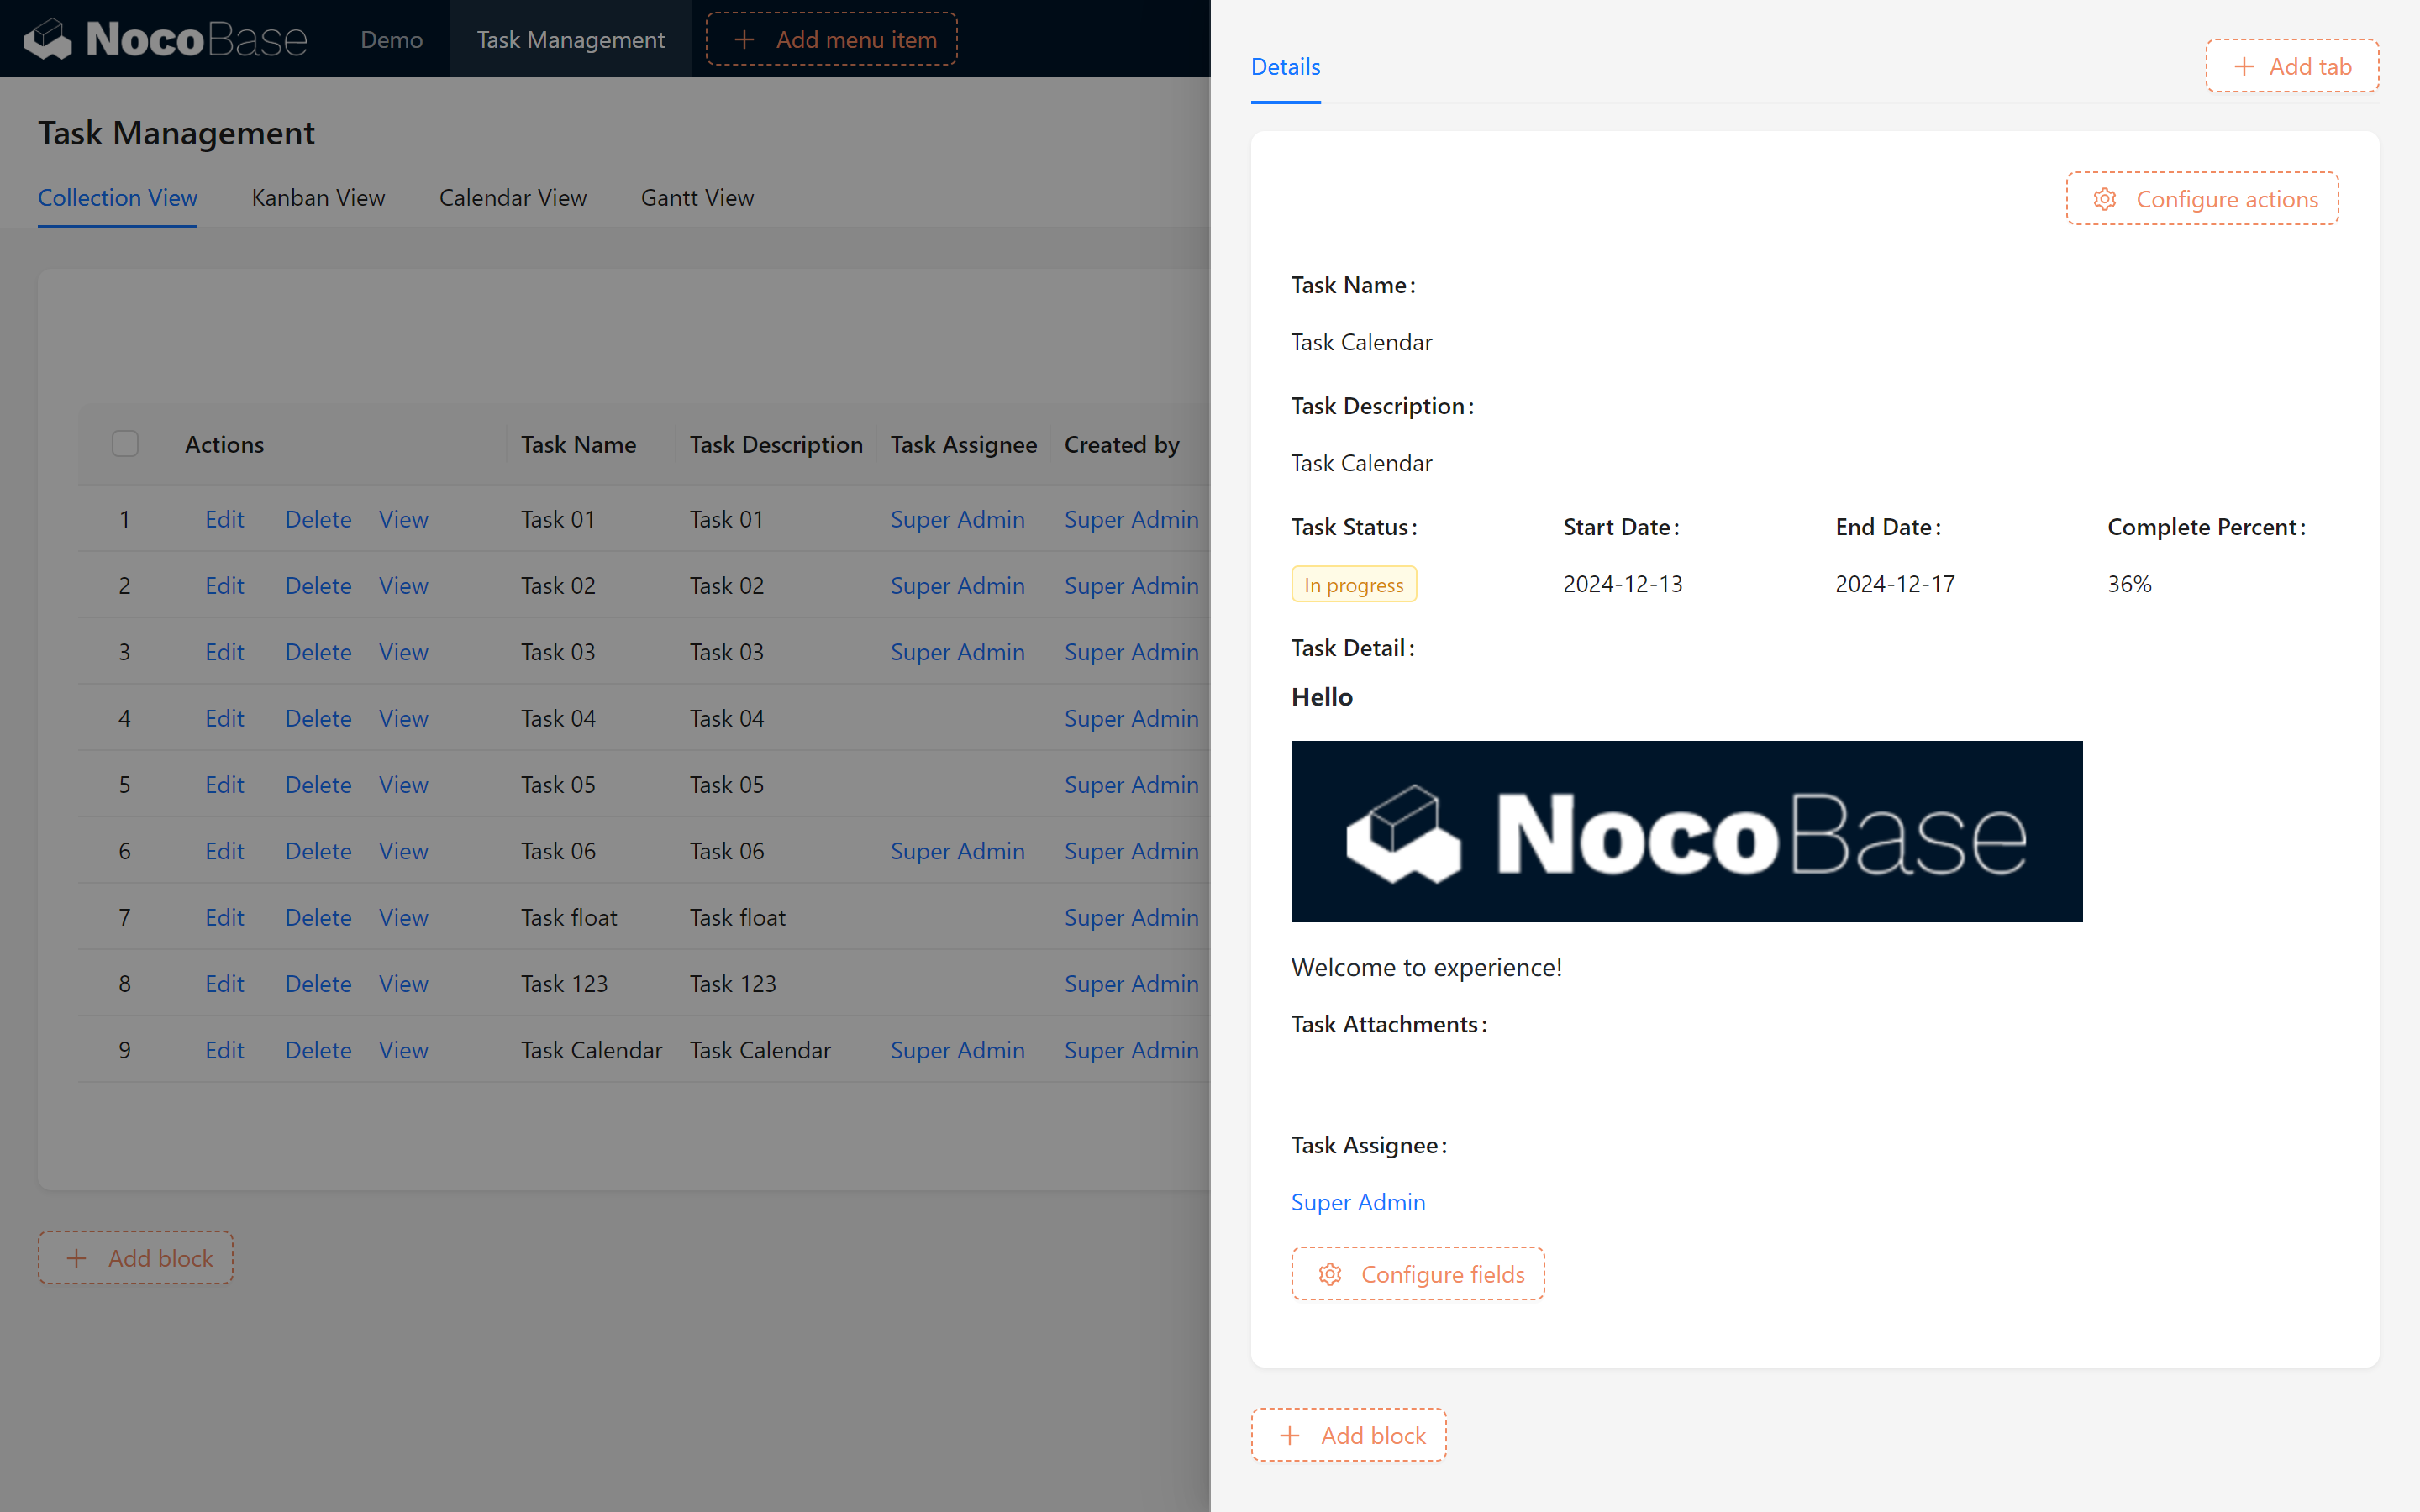Click the Configure fields button
Viewport: 2420px width, 1512px height.
(x=1417, y=1273)
